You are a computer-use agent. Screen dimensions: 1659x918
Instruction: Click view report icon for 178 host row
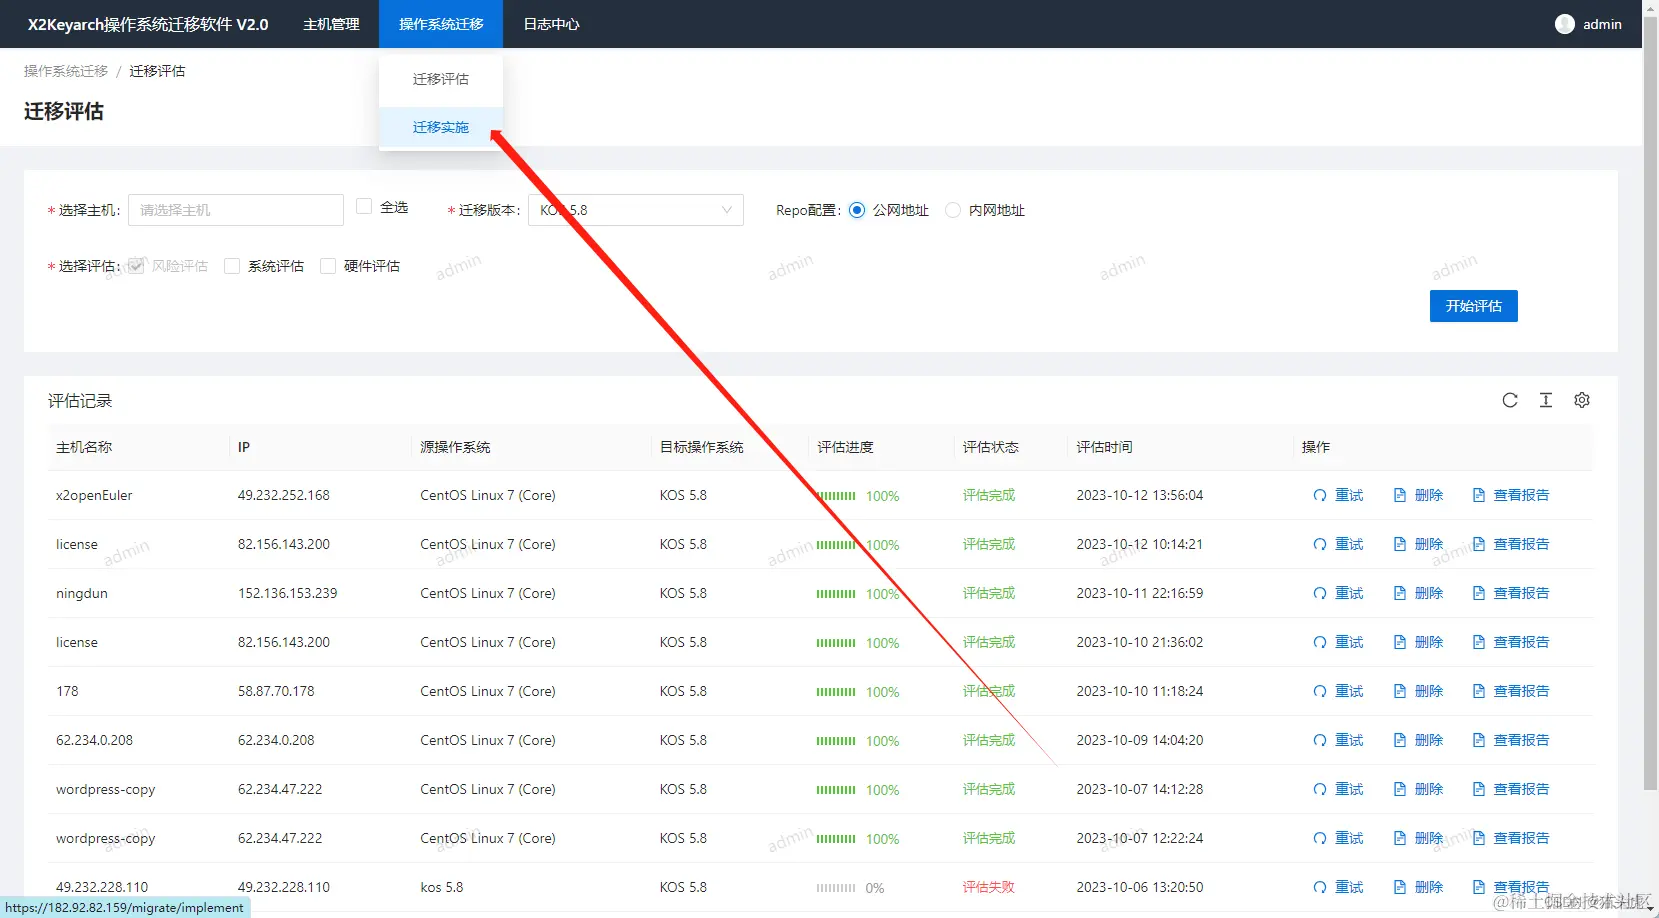click(x=1479, y=691)
